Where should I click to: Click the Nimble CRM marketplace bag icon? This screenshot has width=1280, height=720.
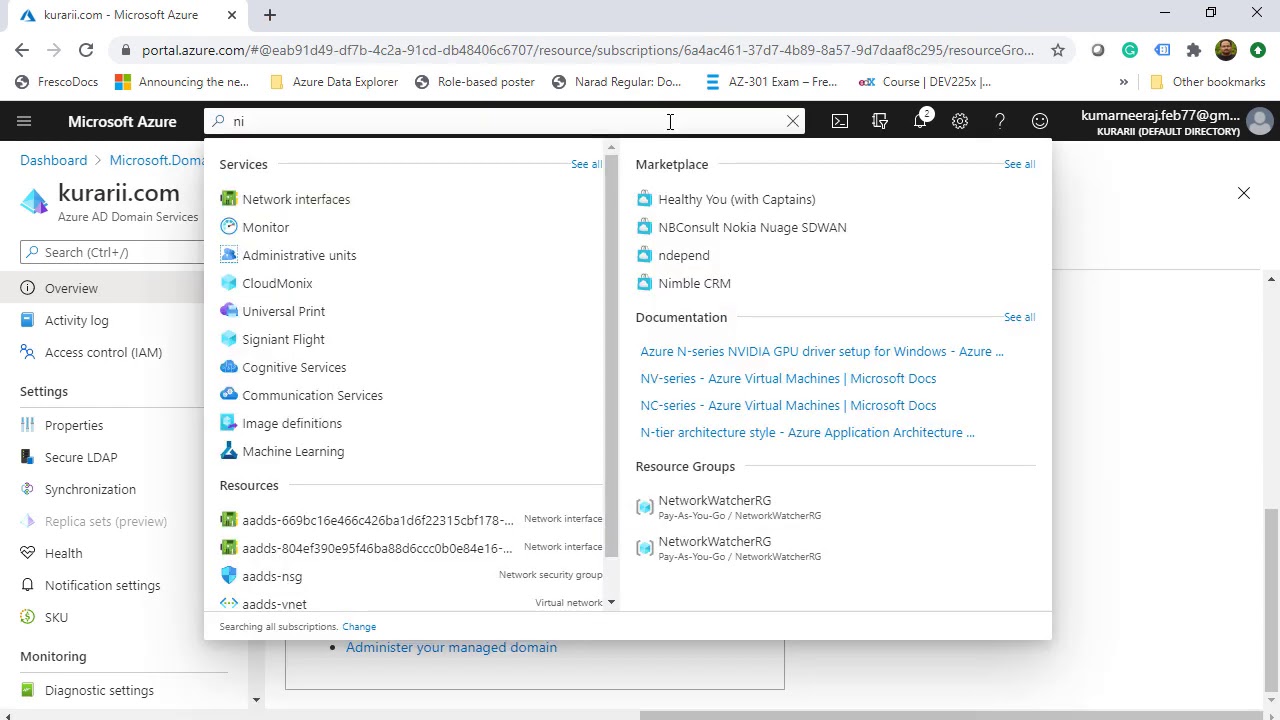(x=645, y=283)
